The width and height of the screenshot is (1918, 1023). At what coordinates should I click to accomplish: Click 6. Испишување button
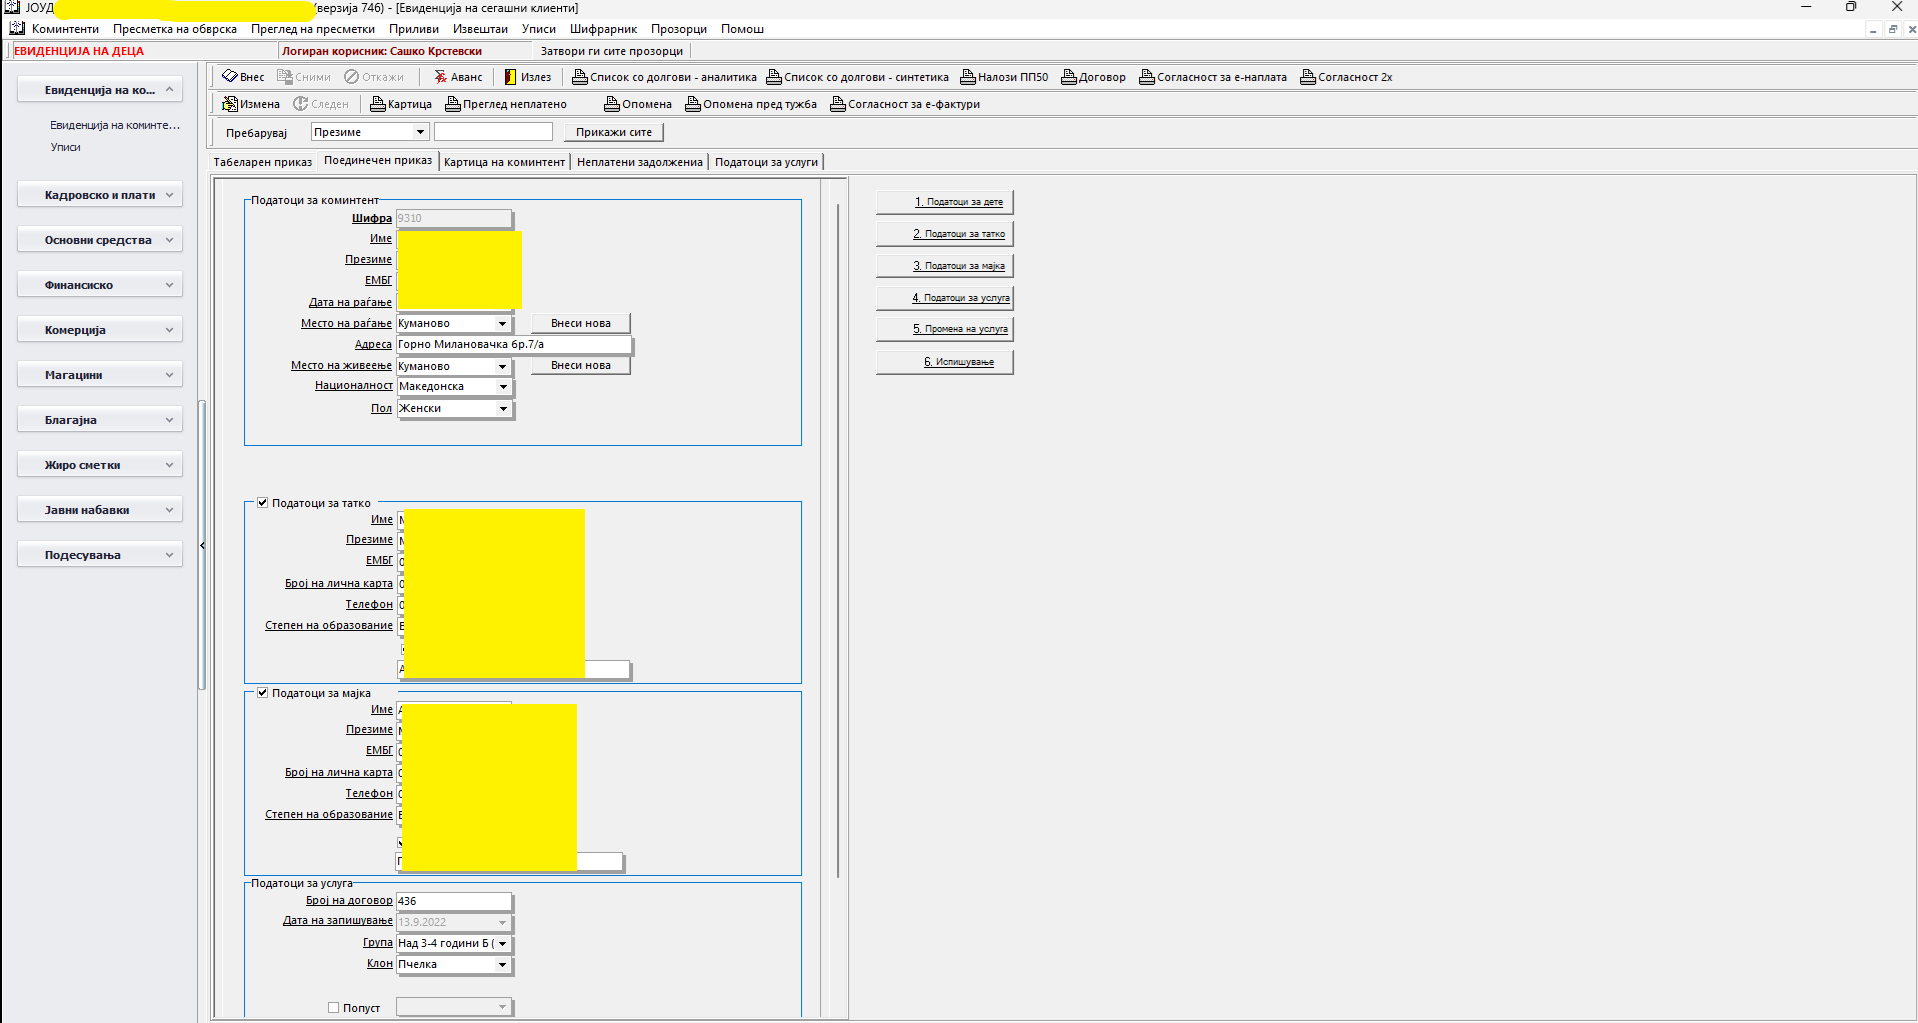(945, 362)
